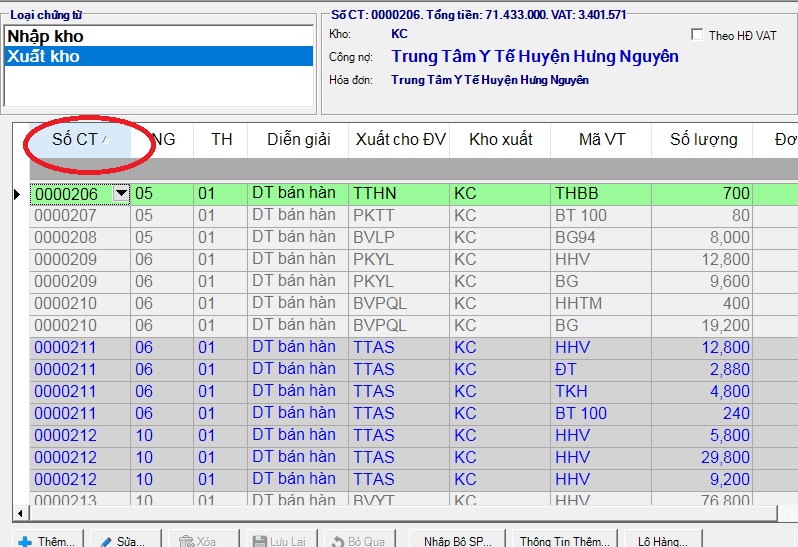Click the 'Lưu Lại' save button
This screenshot has width=798, height=547.
(282, 540)
